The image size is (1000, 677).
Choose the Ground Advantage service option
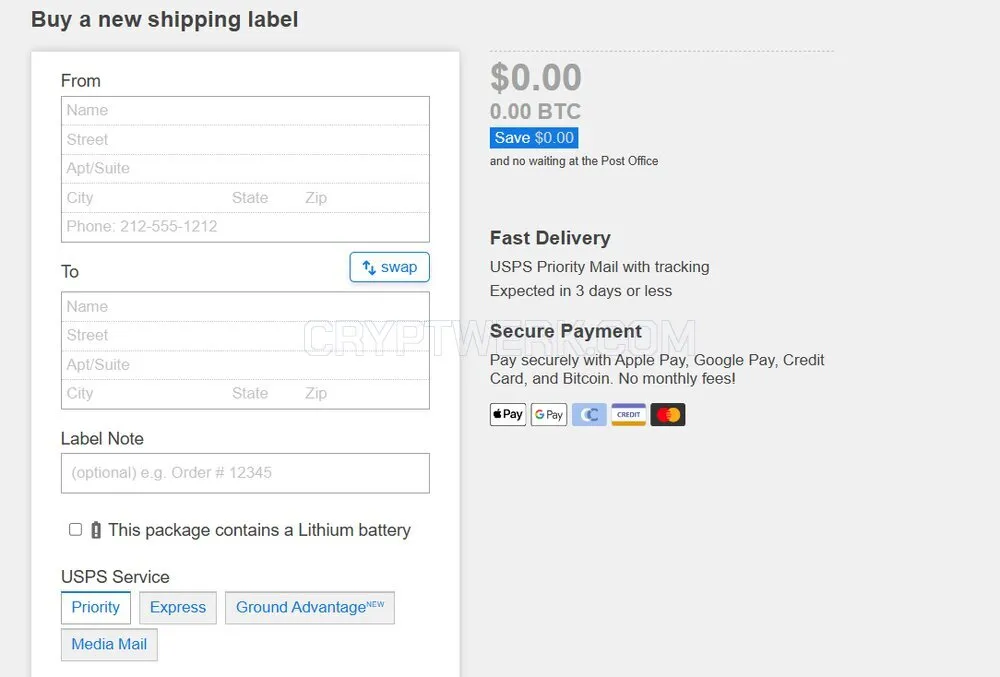pos(310,608)
